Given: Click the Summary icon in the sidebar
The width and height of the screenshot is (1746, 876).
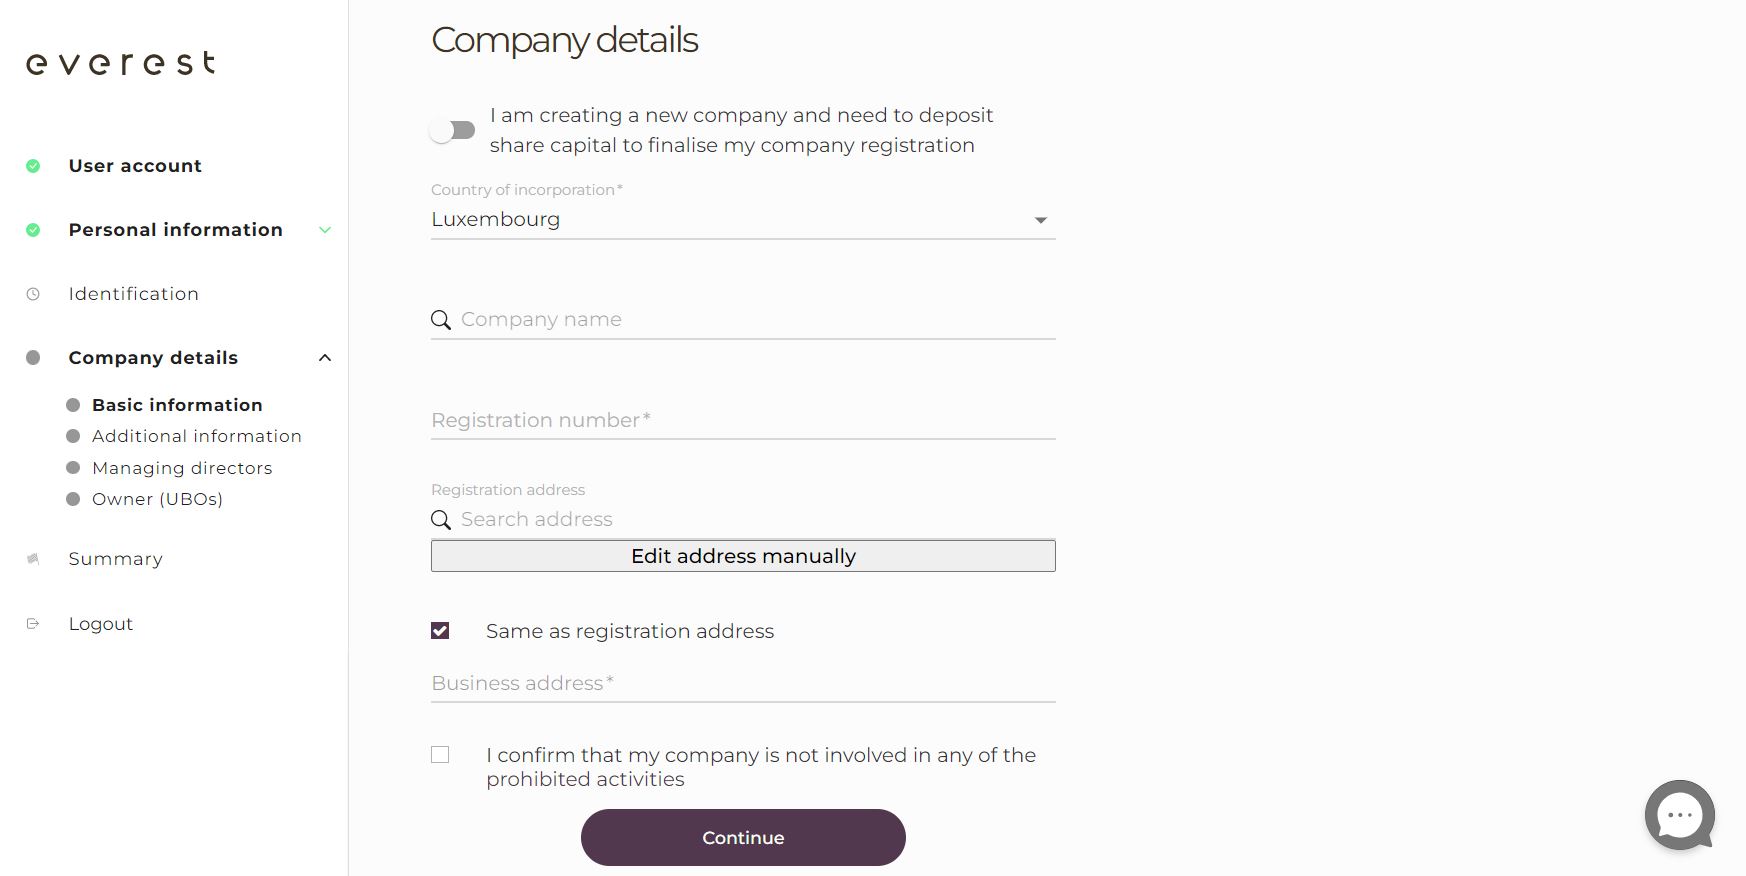Looking at the screenshot, I should click(x=33, y=559).
